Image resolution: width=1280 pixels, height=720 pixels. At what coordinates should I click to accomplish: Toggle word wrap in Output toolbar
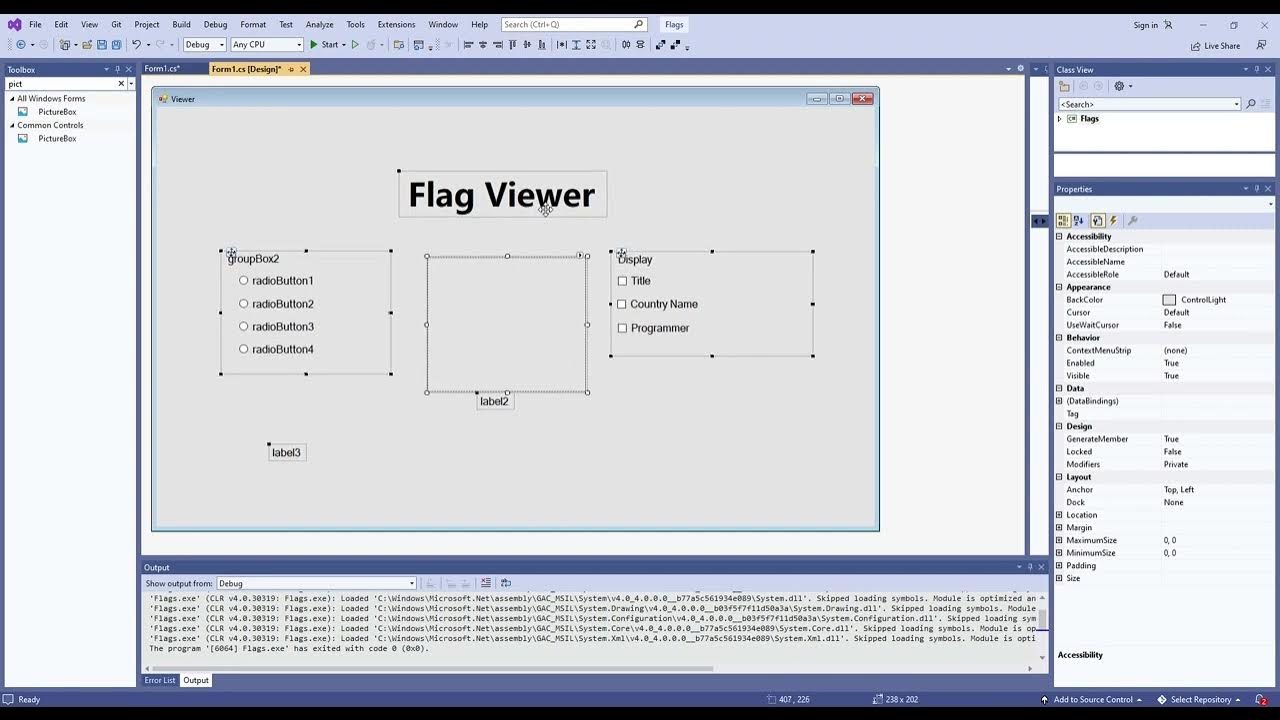(x=505, y=583)
